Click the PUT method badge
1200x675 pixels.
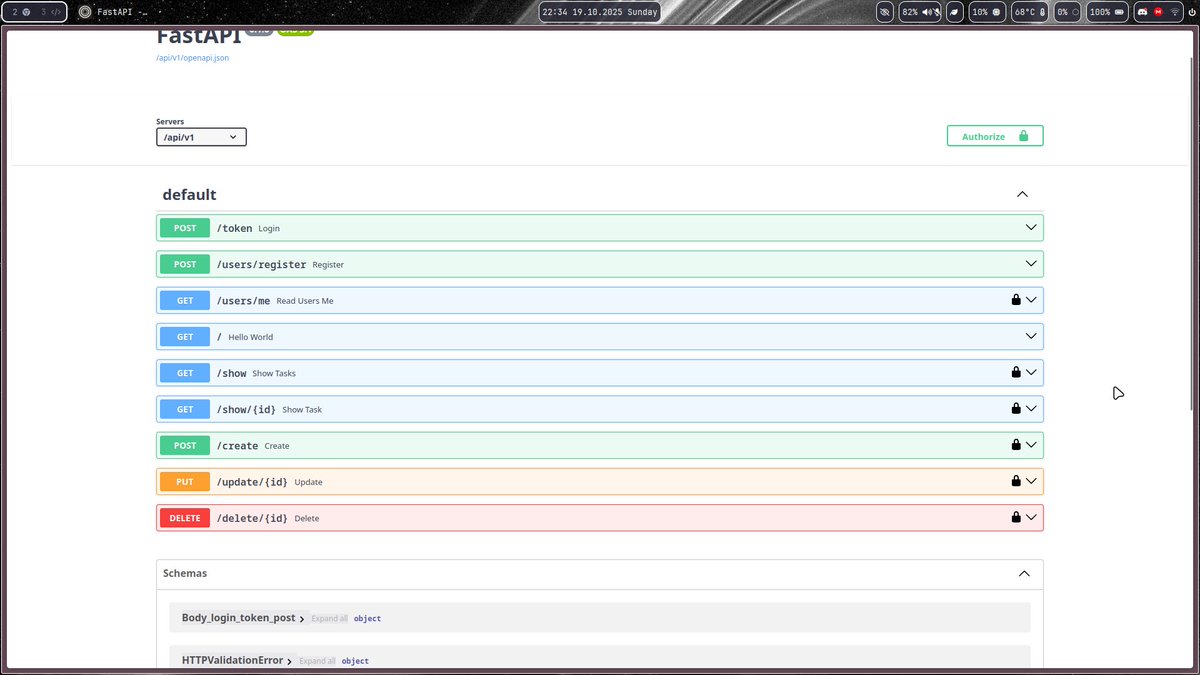pyautogui.click(x=185, y=482)
